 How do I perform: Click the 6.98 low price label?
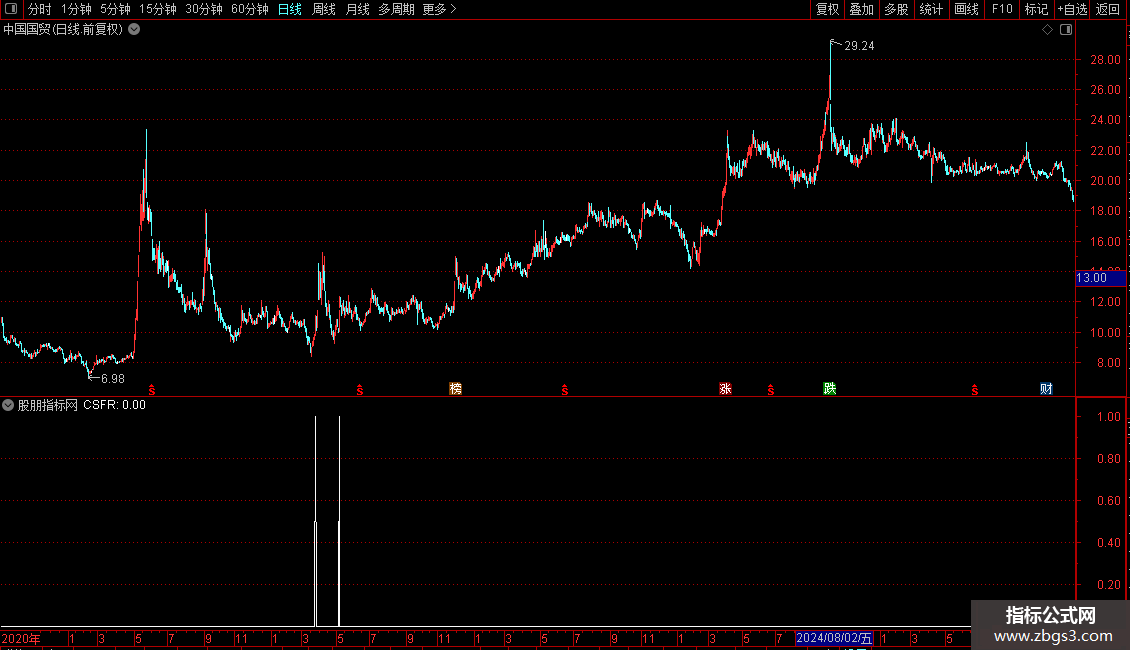coord(112,378)
